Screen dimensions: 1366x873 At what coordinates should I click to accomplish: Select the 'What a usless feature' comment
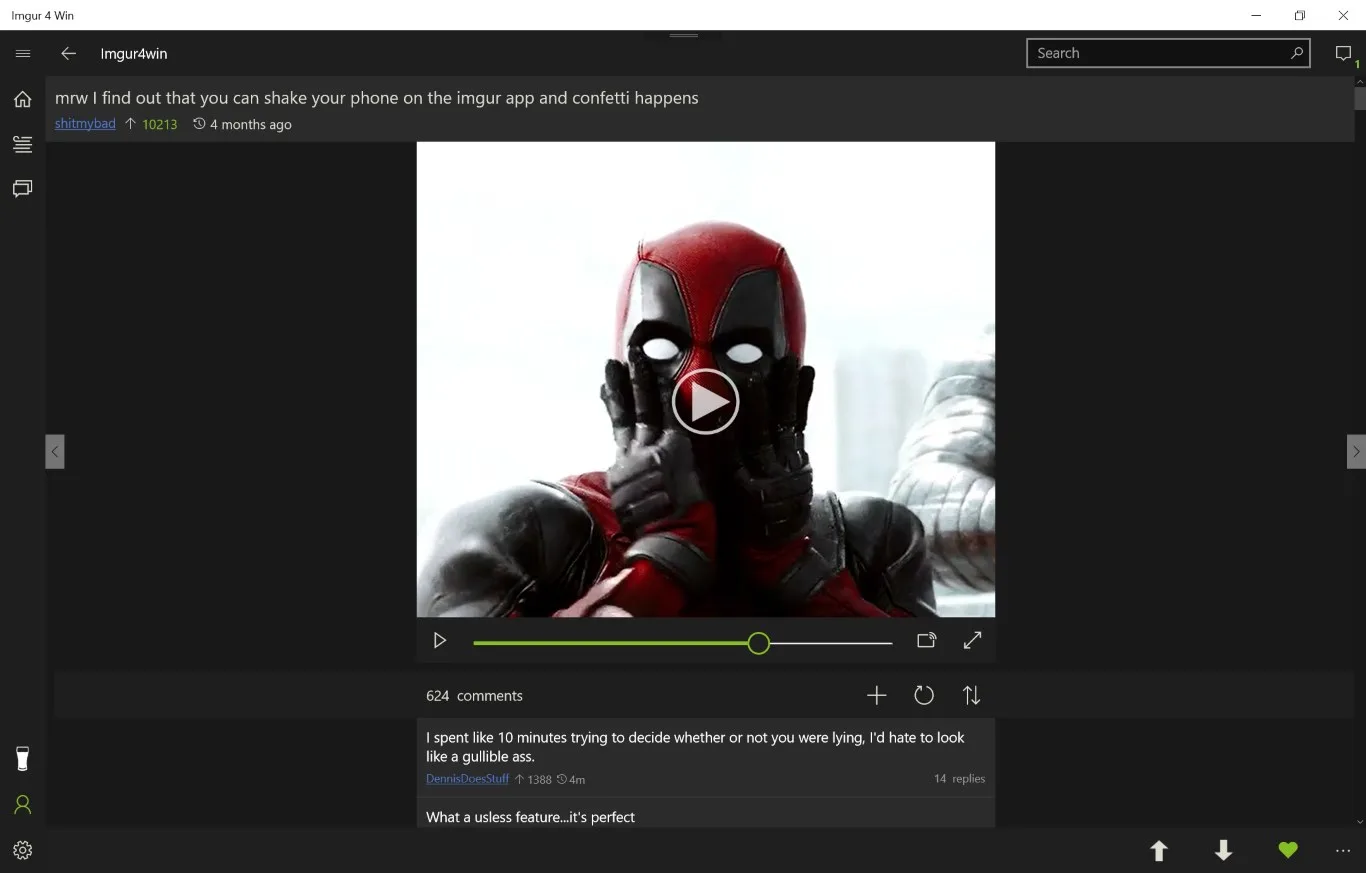point(705,814)
